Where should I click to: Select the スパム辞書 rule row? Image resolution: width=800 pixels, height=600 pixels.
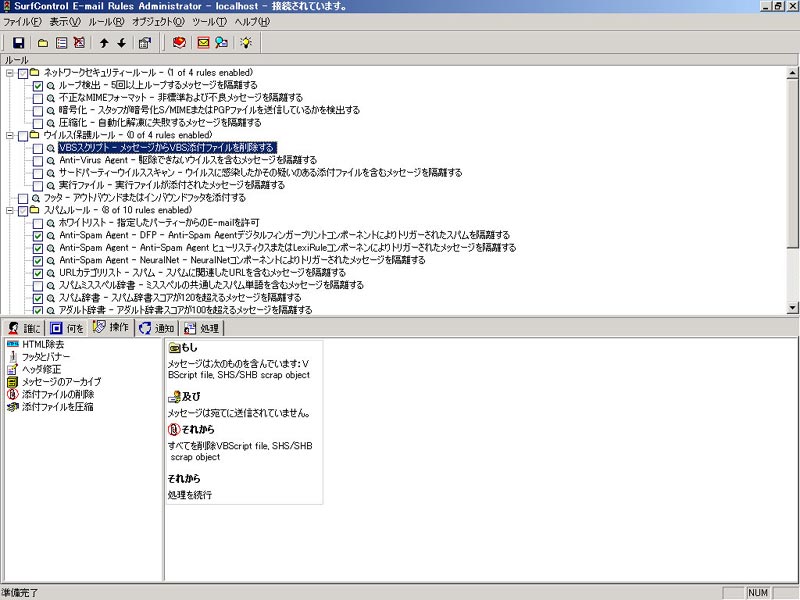click(x=180, y=297)
